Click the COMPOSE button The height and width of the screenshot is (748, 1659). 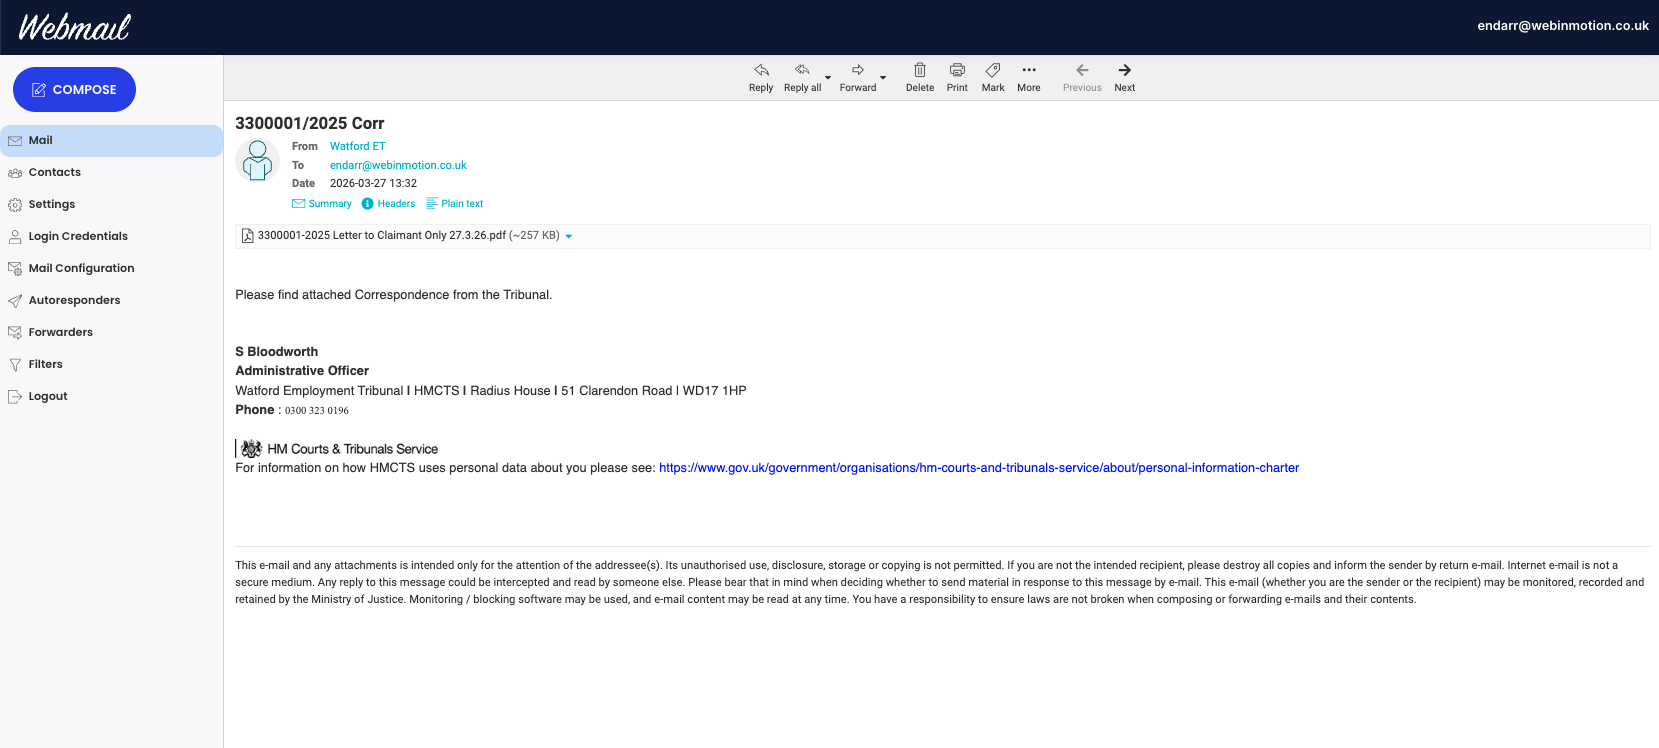tap(74, 89)
